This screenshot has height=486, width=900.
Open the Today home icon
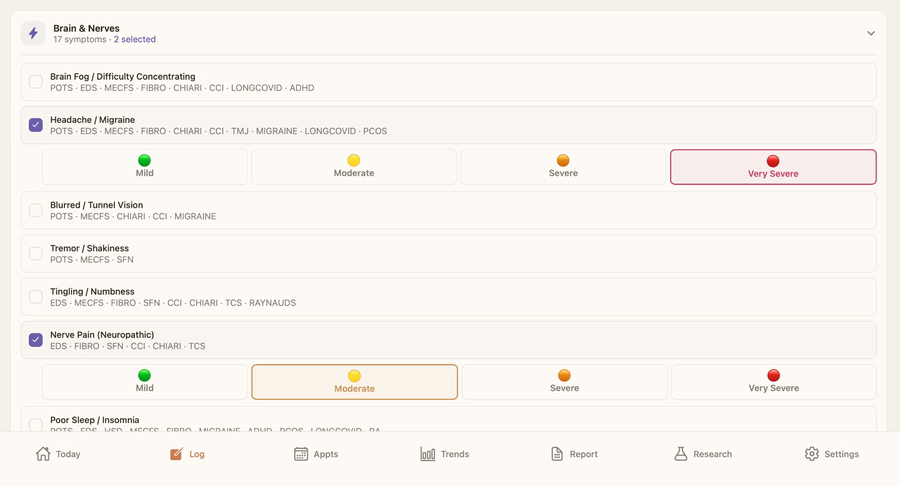43,454
